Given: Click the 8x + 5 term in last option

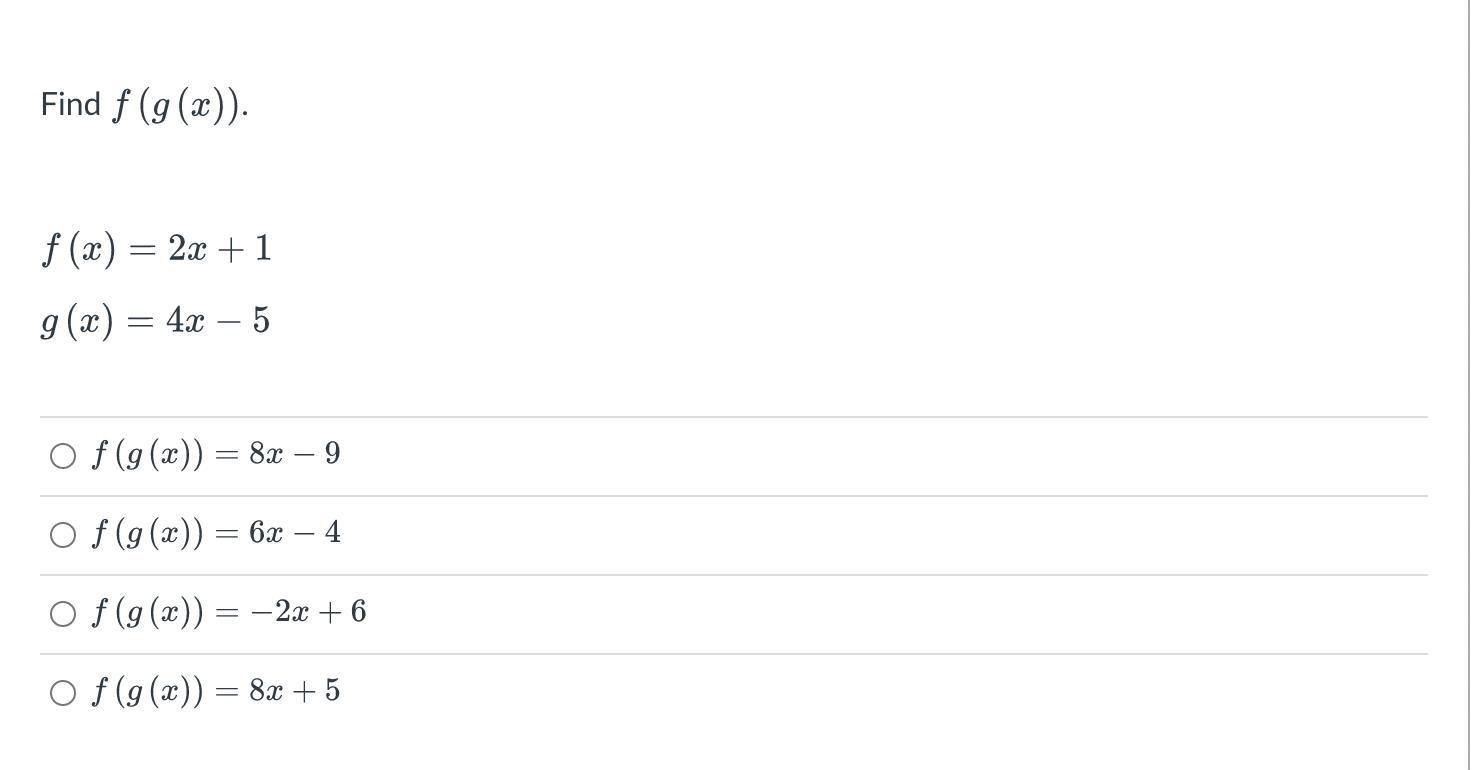Looking at the screenshot, I should coord(295,691).
